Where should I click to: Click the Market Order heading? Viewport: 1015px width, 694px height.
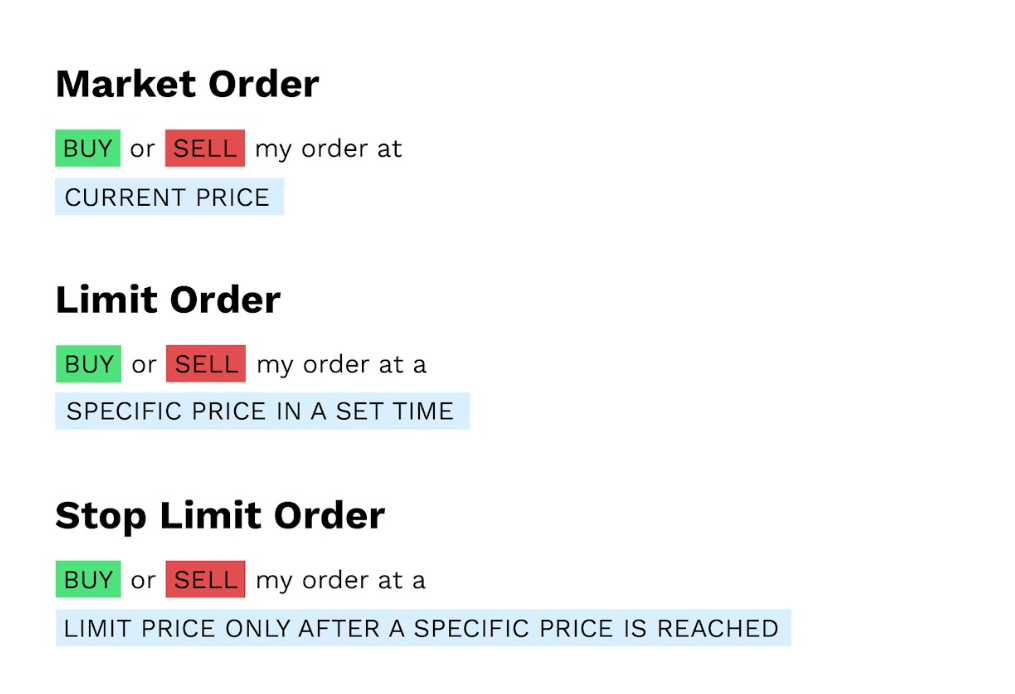(187, 84)
